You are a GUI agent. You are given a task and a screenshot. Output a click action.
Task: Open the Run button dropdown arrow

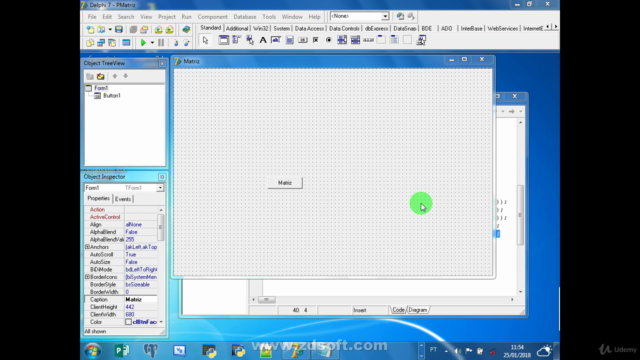(x=152, y=42)
